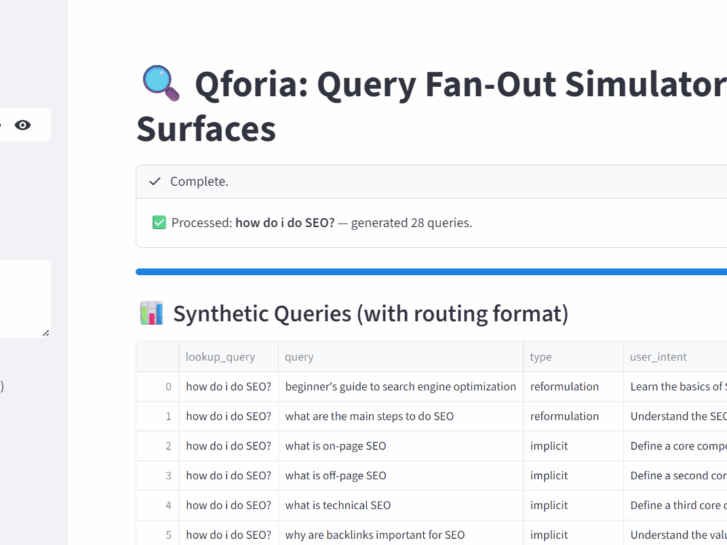This screenshot has width=727, height=545.
Task: Click row index 3 in the table
Action: 158,475
